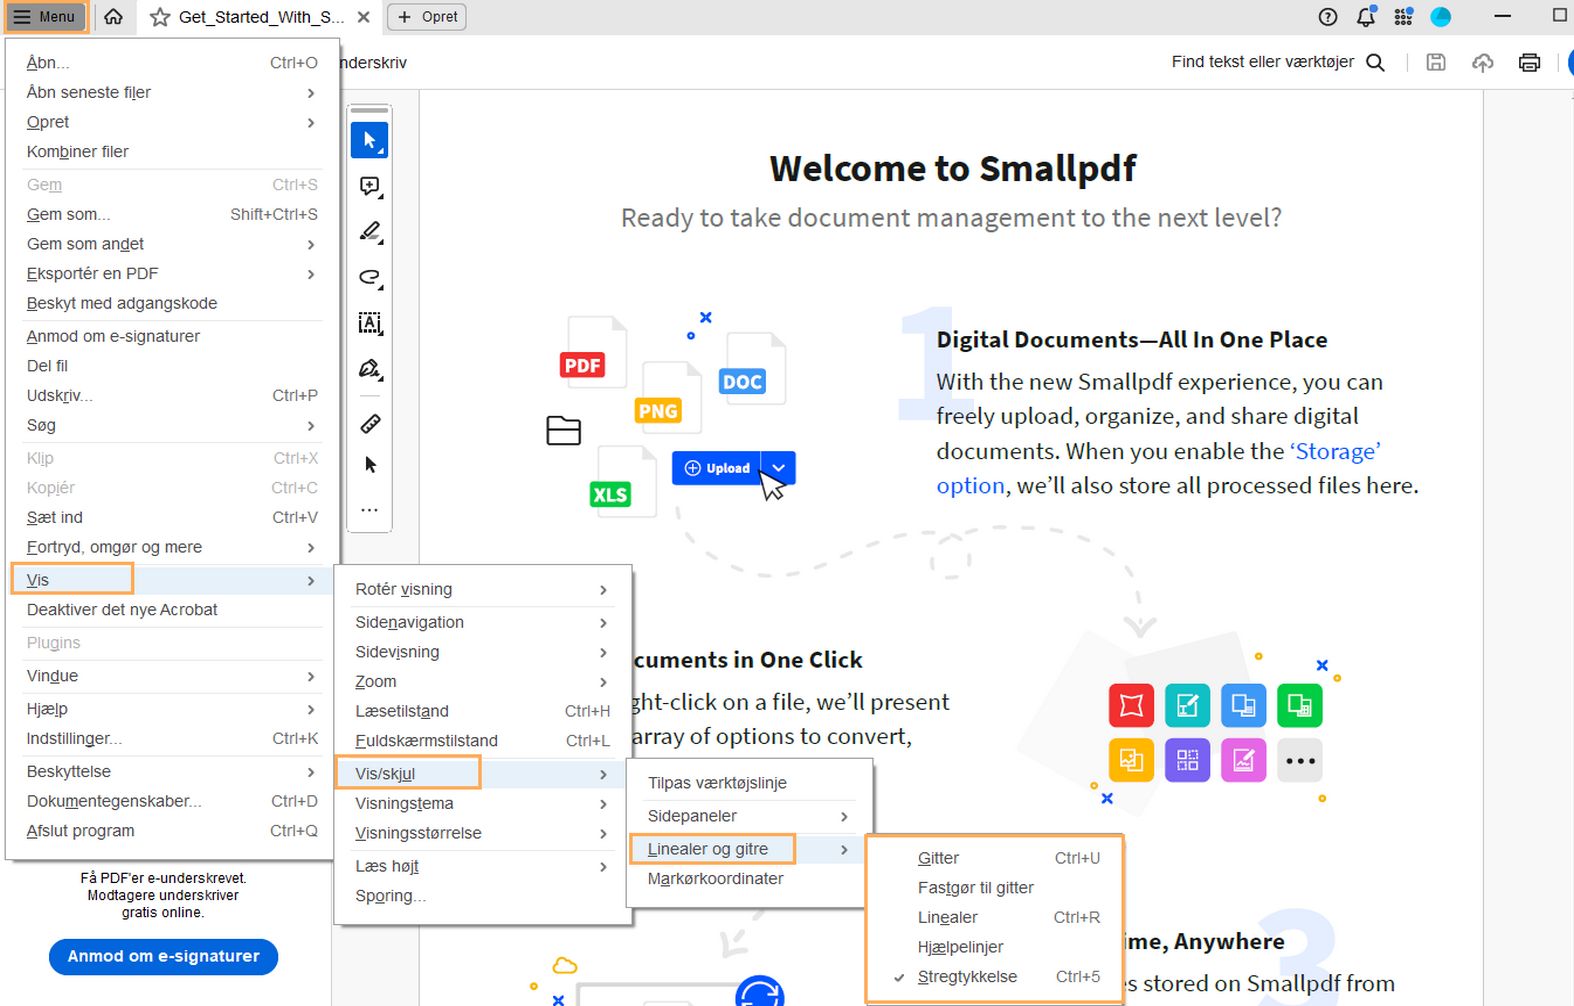Open the Help question mark icon
This screenshot has width=1574, height=1006.
(1328, 16)
